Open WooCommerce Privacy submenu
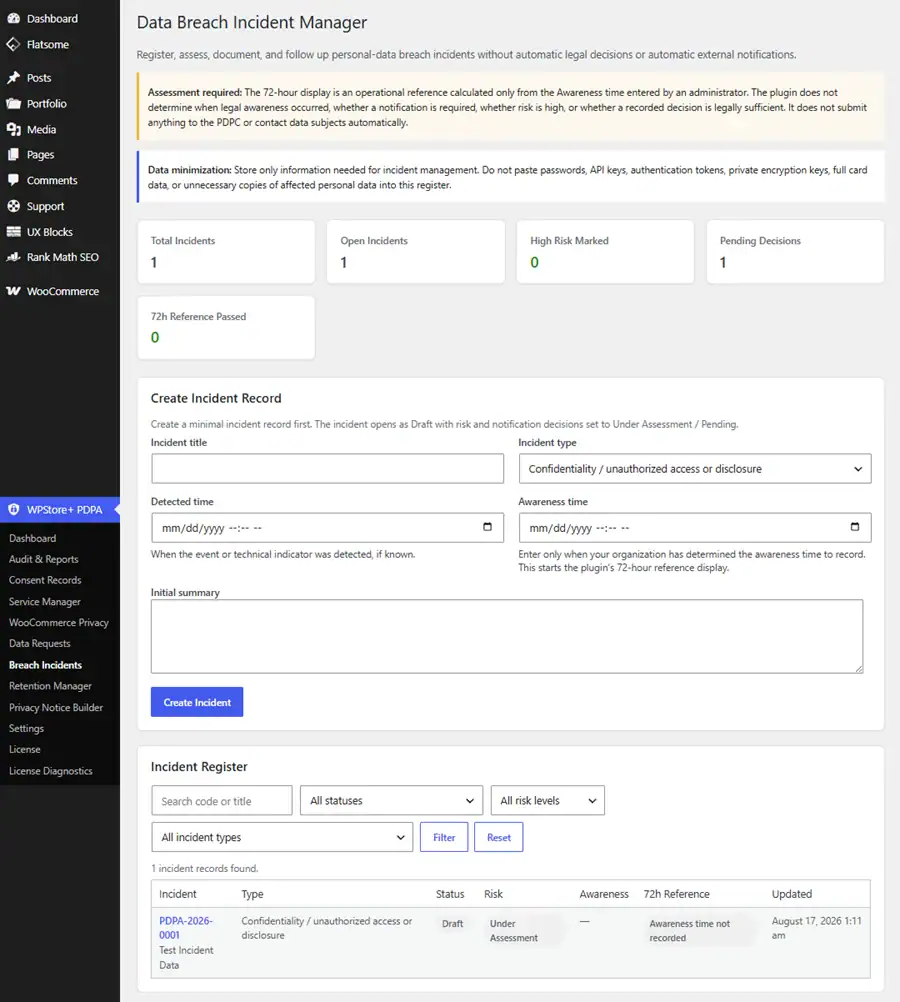 [59, 622]
